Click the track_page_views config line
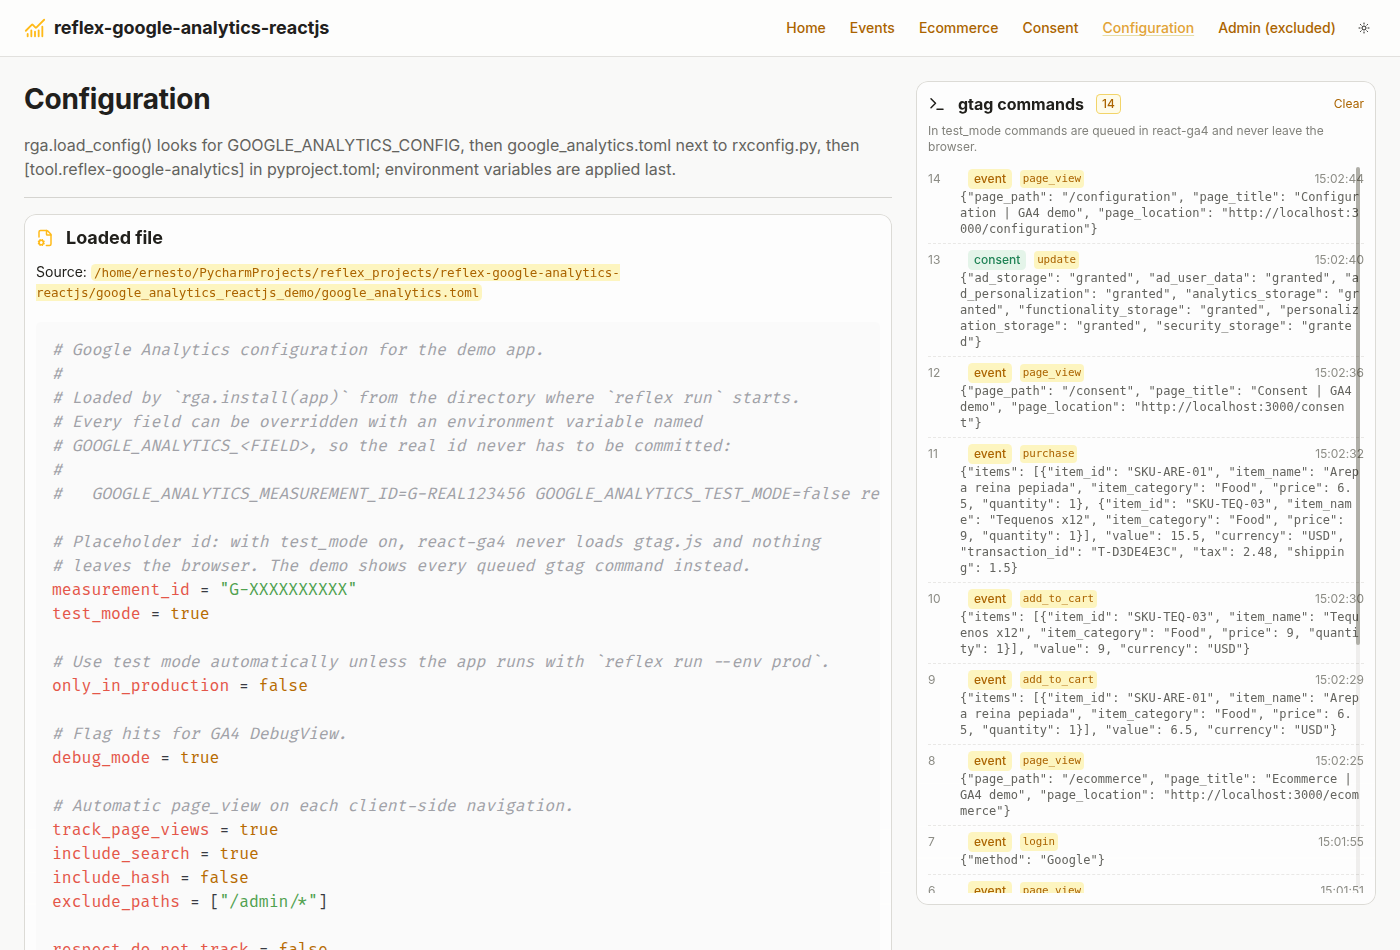 tap(165, 830)
